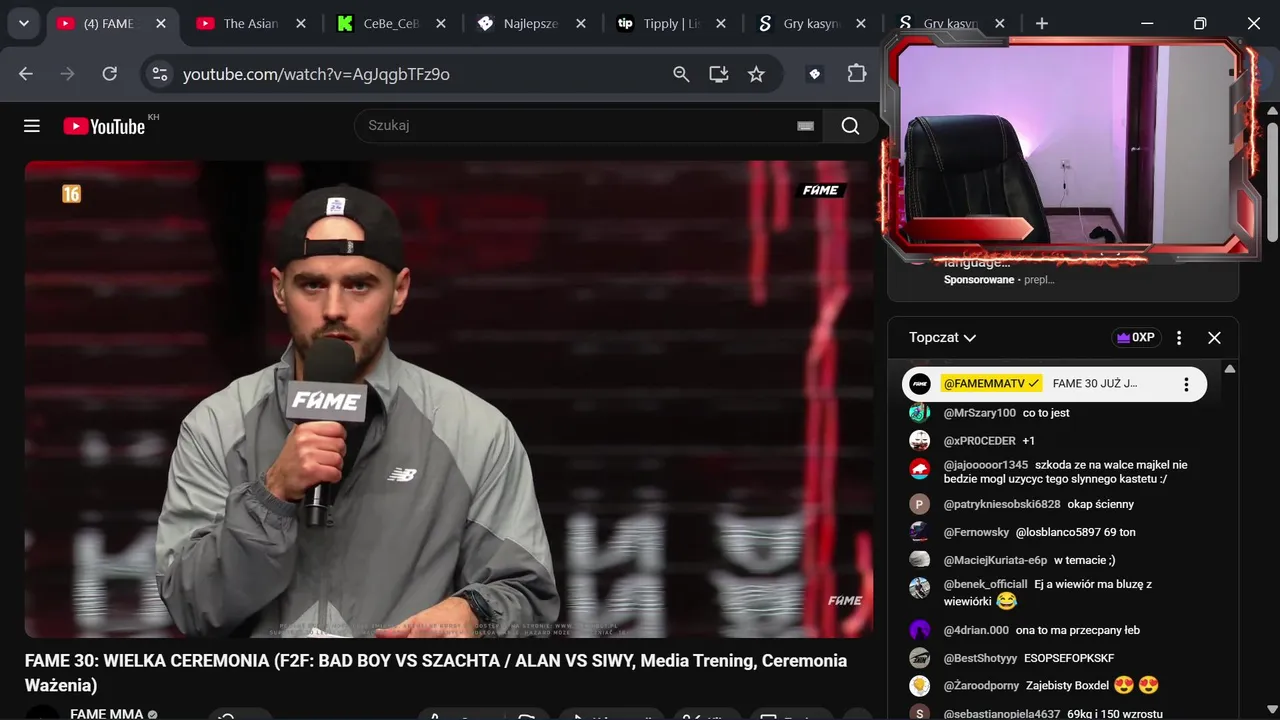1280x720 pixels.
Task: Click @jajooooor1345 username in chat
Action: pos(985,465)
